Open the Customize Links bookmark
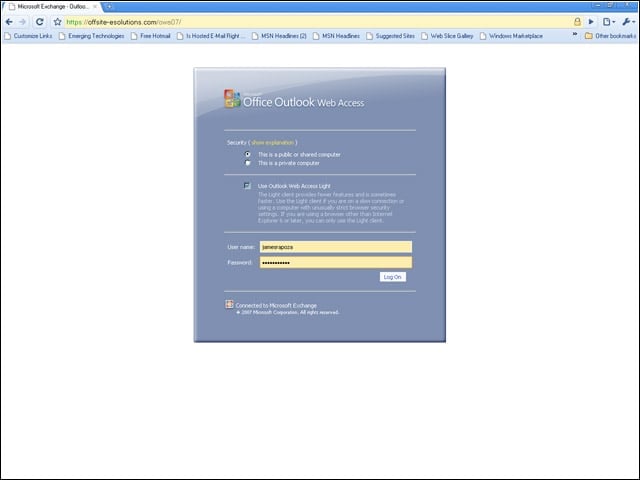Viewport: 640px width, 480px height. [28, 36]
